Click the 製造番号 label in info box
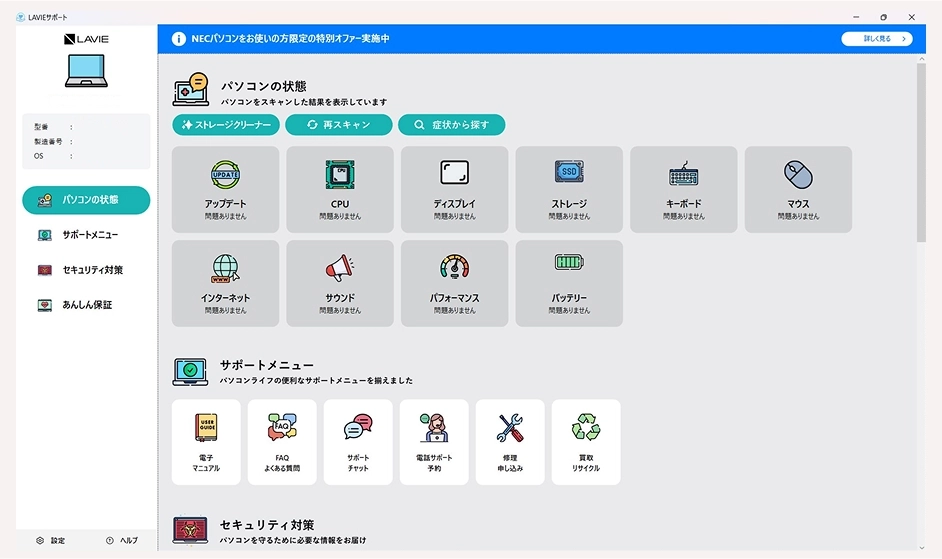This screenshot has width=942, height=559. [x=48, y=141]
